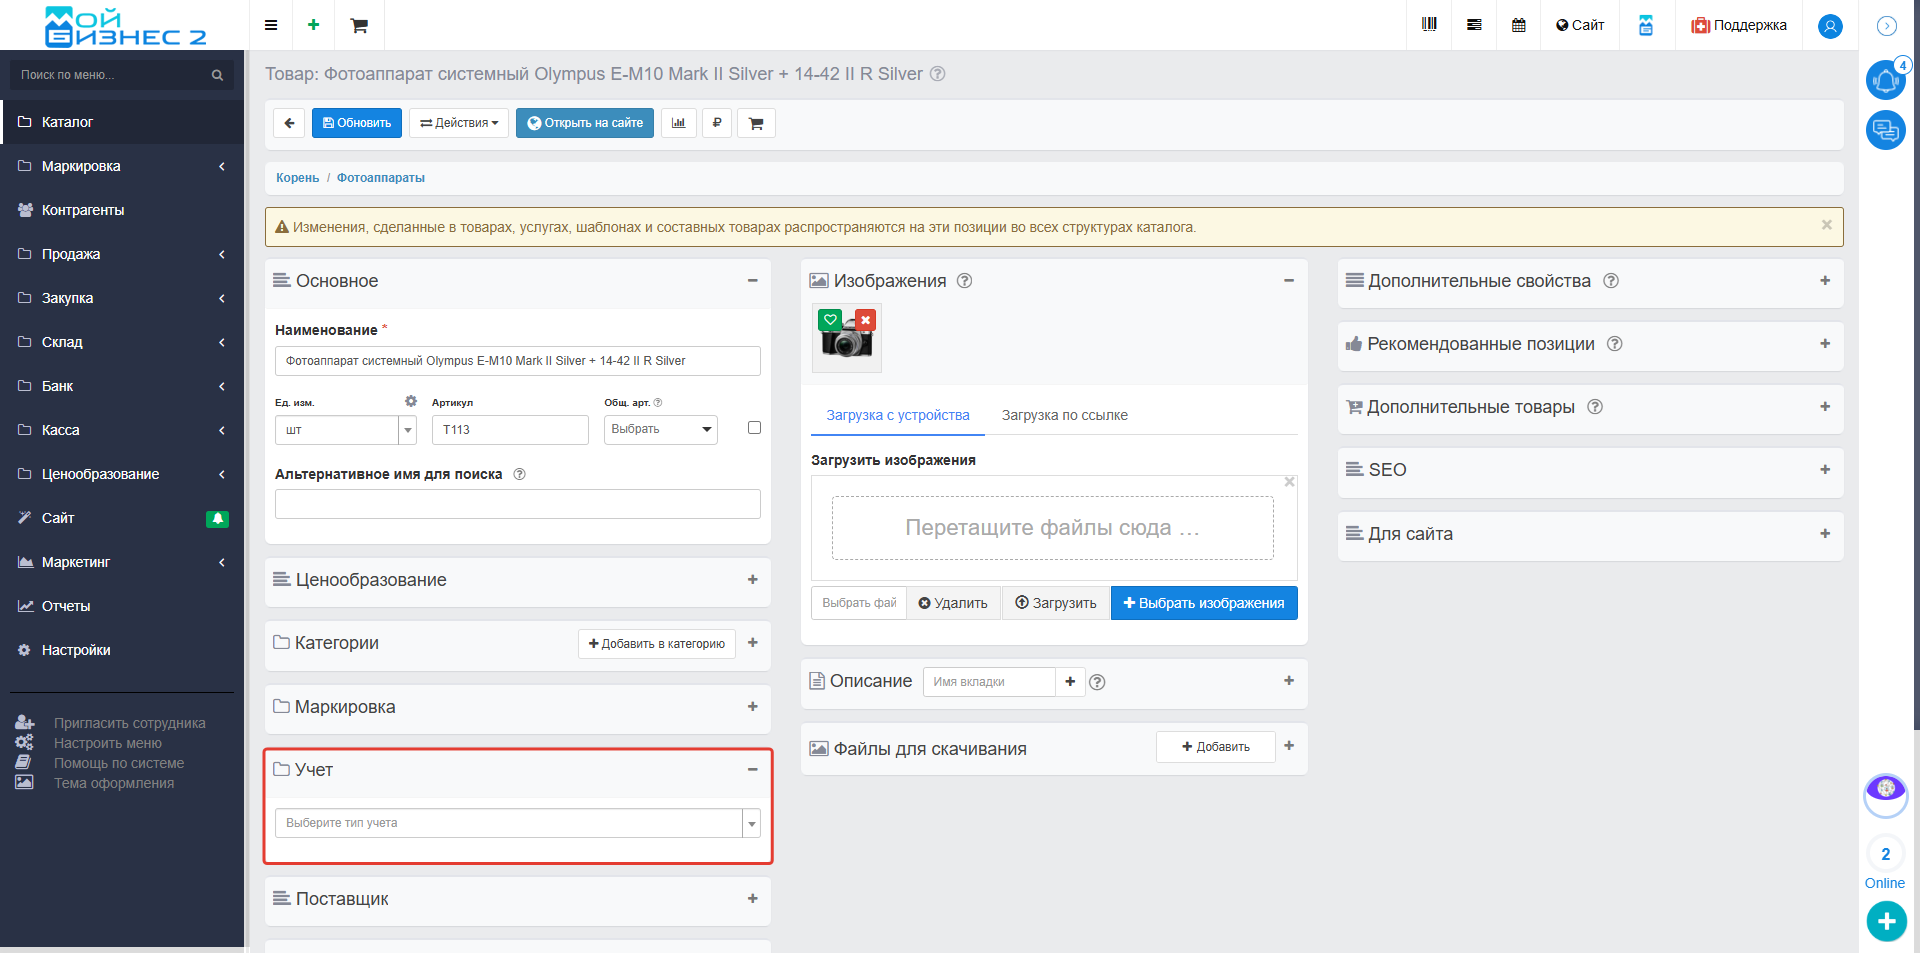This screenshot has width=1920, height=953.
Task: Click the Загрузить upload button
Action: [x=1056, y=603]
